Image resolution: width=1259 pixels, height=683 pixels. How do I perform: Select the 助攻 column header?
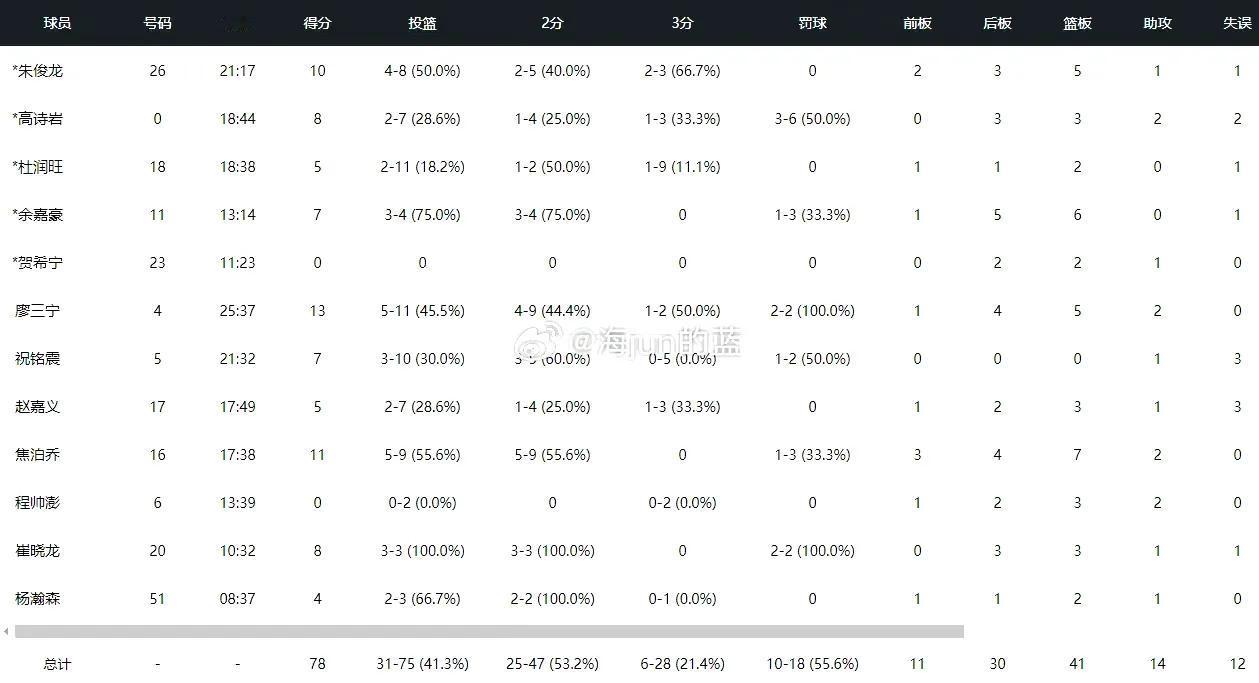pos(1157,23)
